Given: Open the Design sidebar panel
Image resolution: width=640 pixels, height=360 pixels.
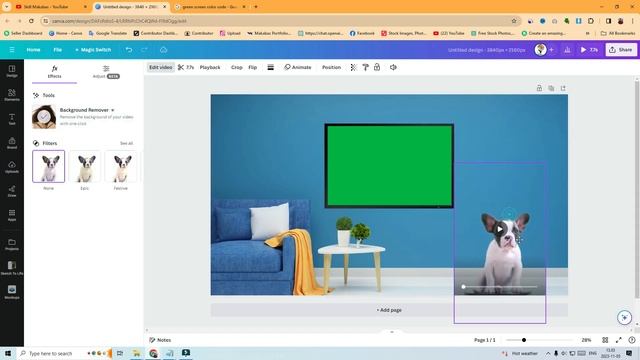Looking at the screenshot, I should [x=12, y=71].
